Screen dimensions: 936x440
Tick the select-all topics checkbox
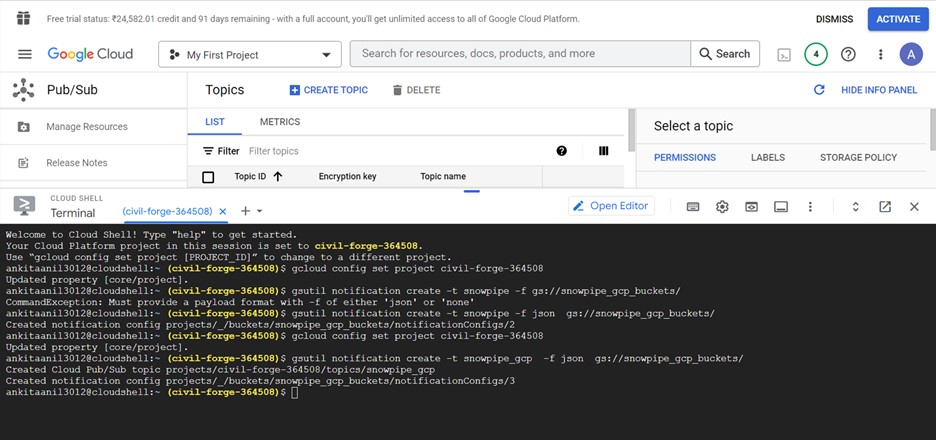pos(208,177)
